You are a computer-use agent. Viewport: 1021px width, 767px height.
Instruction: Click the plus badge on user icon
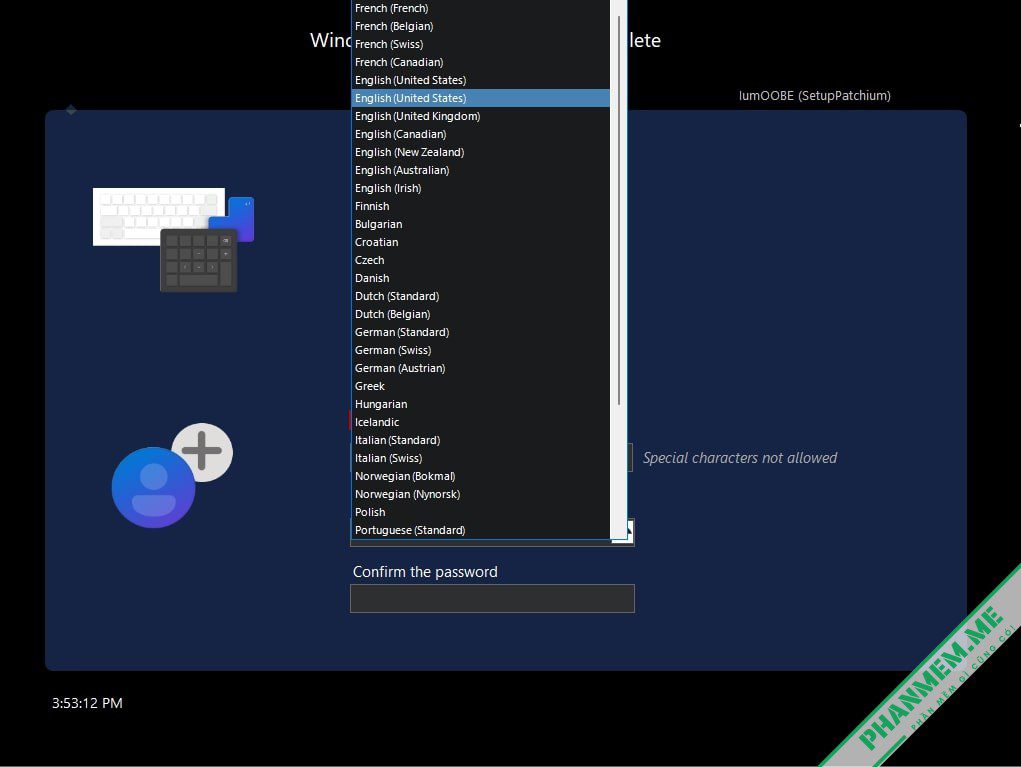tap(202, 451)
